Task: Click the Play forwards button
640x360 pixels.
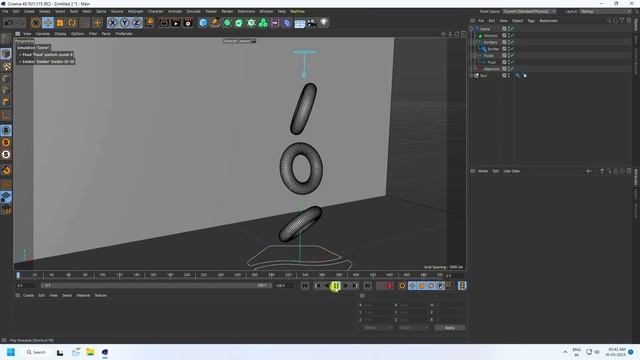Action: click(346, 286)
